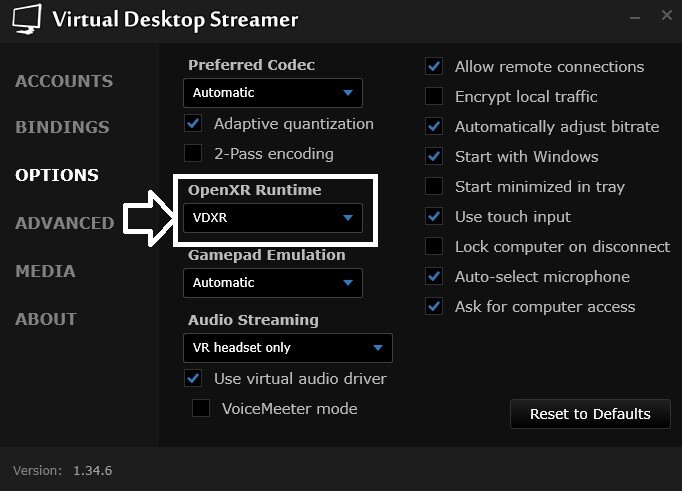Enable VoiceMeeter mode
Image resolution: width=682 pixels, height=491 pixels.
(201, 408)
